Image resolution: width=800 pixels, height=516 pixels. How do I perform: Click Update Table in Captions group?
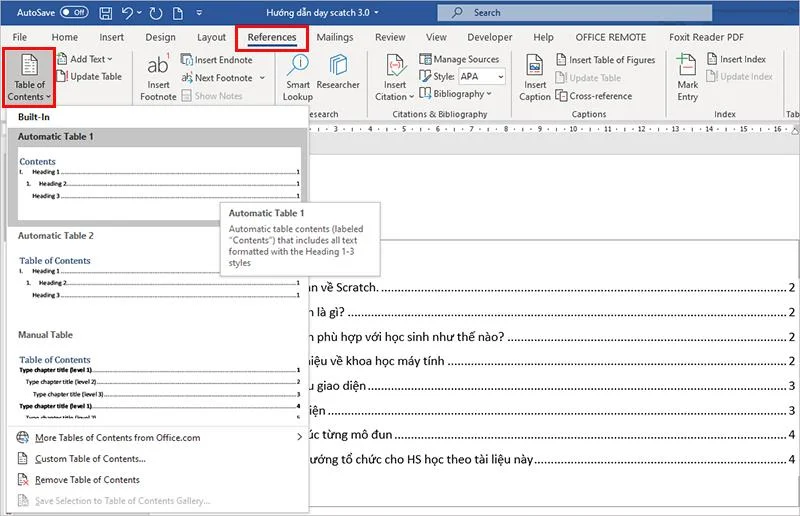pyautogui.click(x=588, y=78)
